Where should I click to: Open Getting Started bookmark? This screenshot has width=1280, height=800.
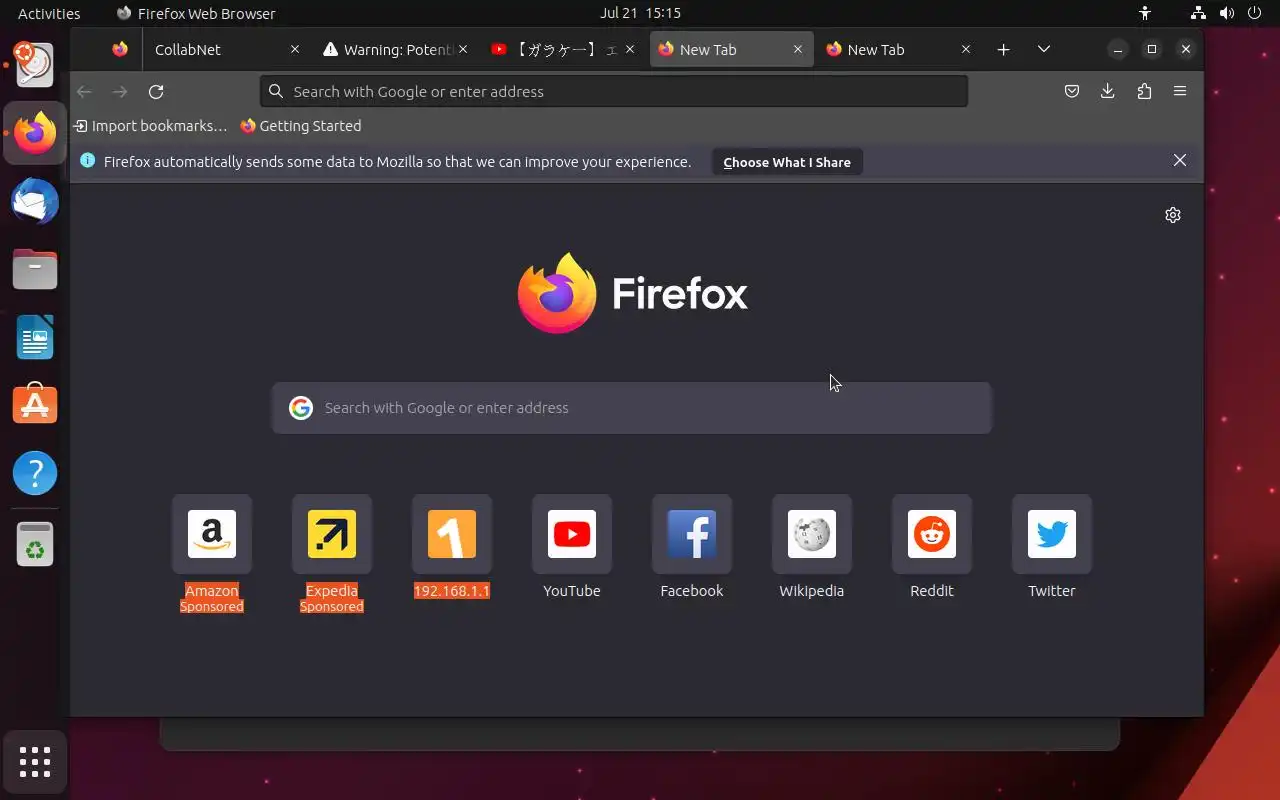click(301, 126)
